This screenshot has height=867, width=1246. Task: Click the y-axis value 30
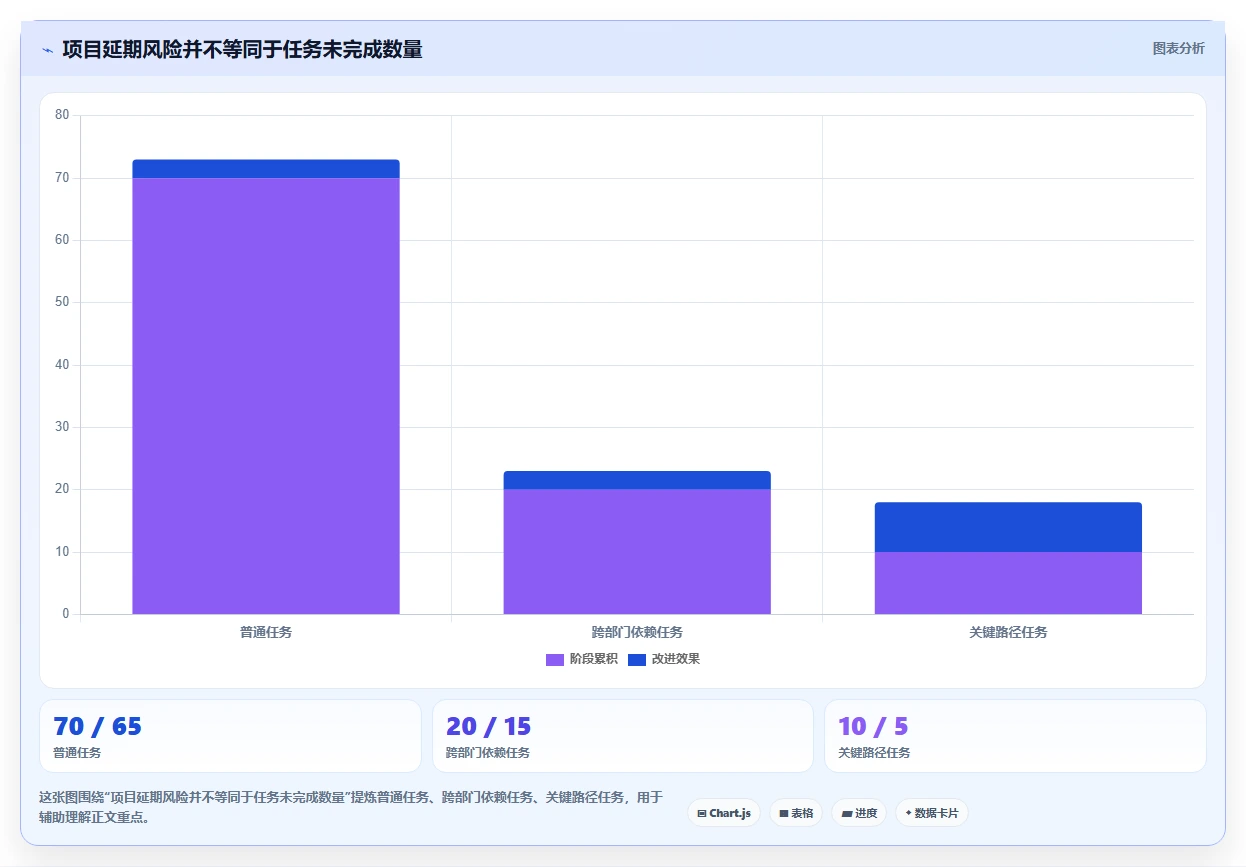coord(62,427)
